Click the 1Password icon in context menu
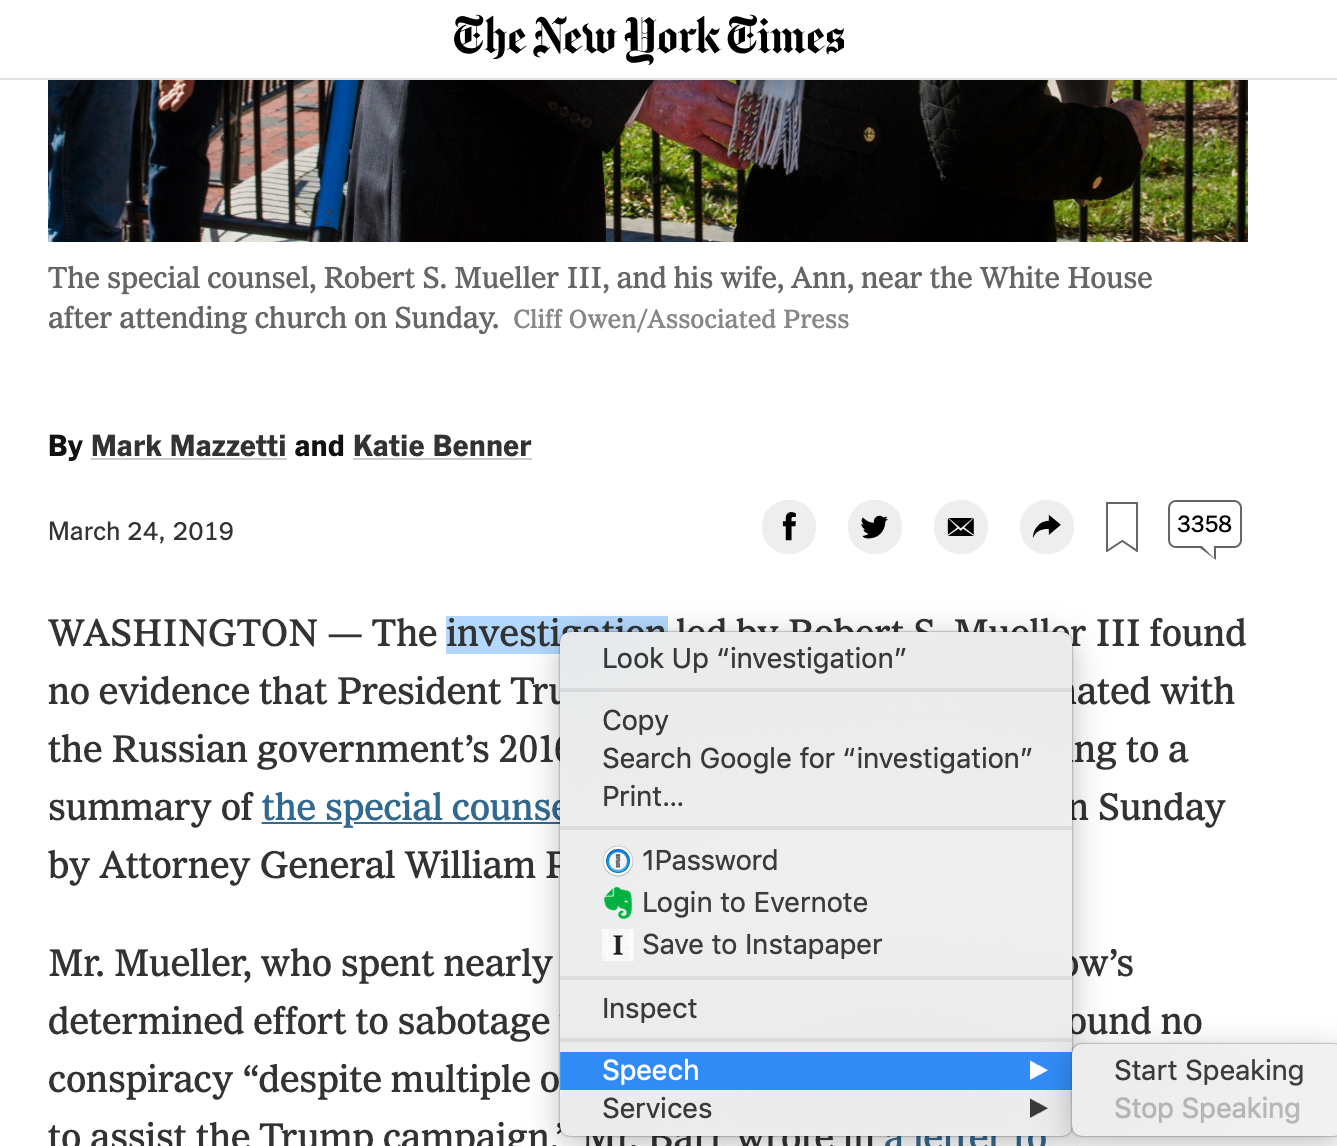1337x1146 pixels. click(618, 861)
